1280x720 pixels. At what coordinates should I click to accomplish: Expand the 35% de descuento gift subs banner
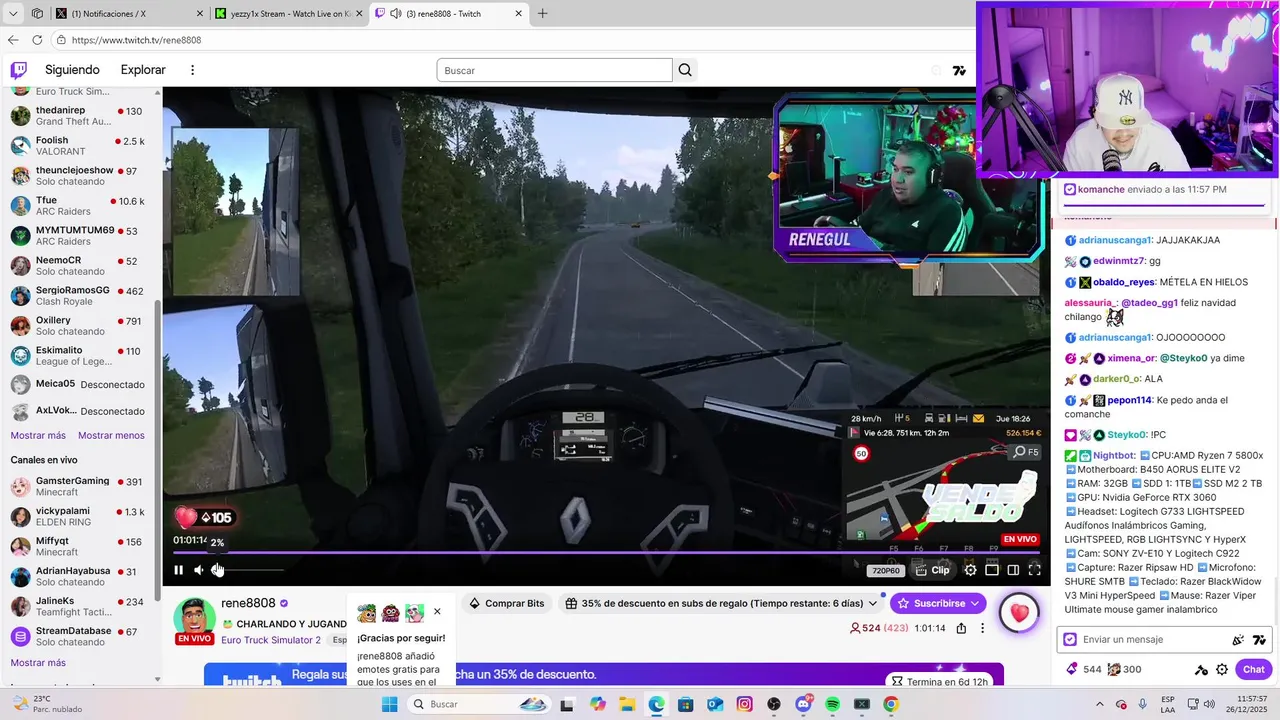point(721,603)
